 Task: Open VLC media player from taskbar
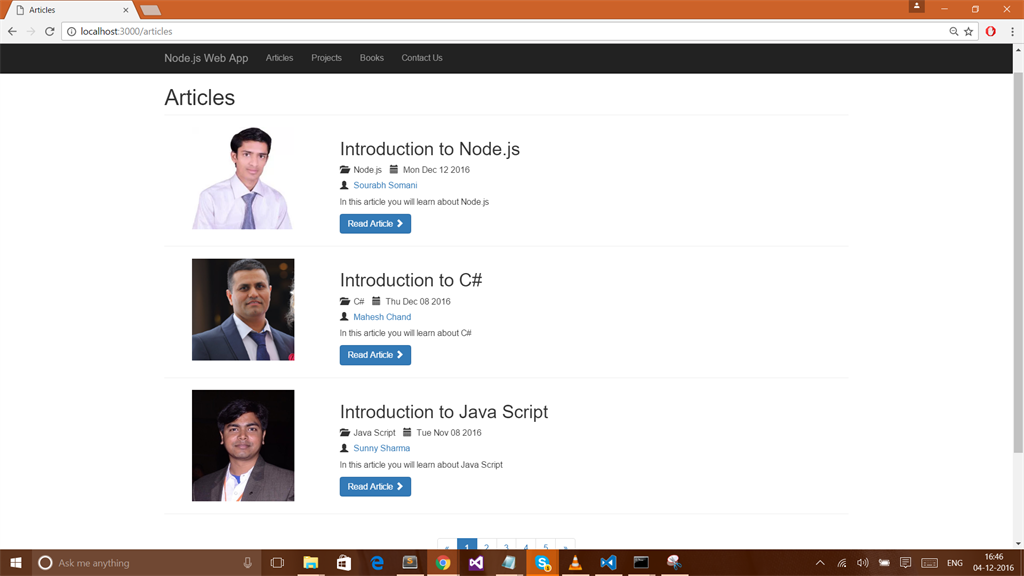(575, 563)
